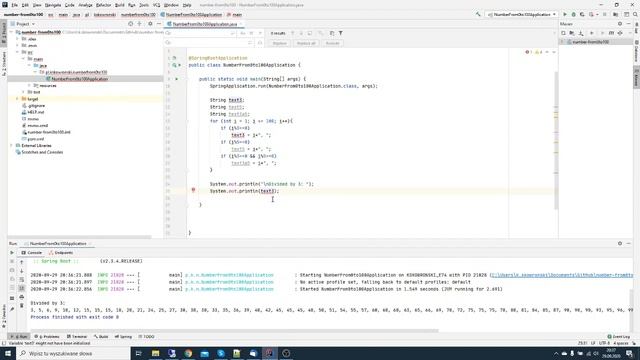Collapse the src folder in project tree
This screenshot has height=360, width=640.
[17, 52]
